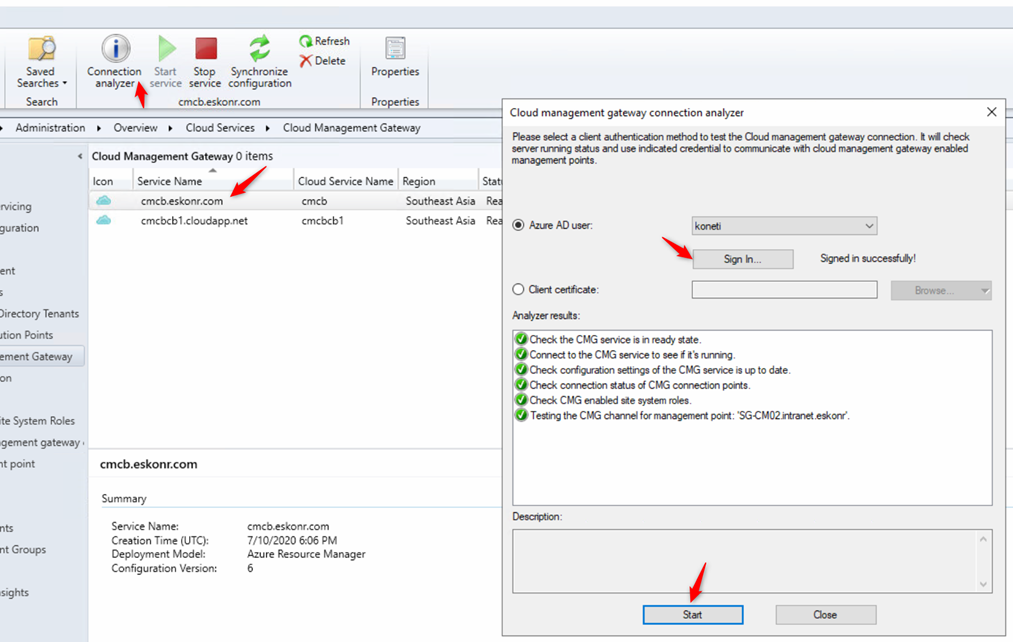The width and height of the screenshot is (1013, 642).
Task: Click the Stop service icon
Action: coord(205,62)
